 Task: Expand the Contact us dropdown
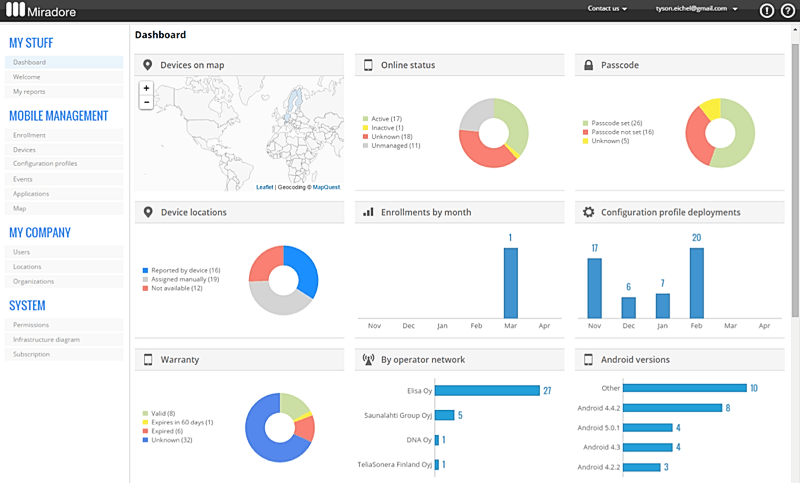coord(607,8)
